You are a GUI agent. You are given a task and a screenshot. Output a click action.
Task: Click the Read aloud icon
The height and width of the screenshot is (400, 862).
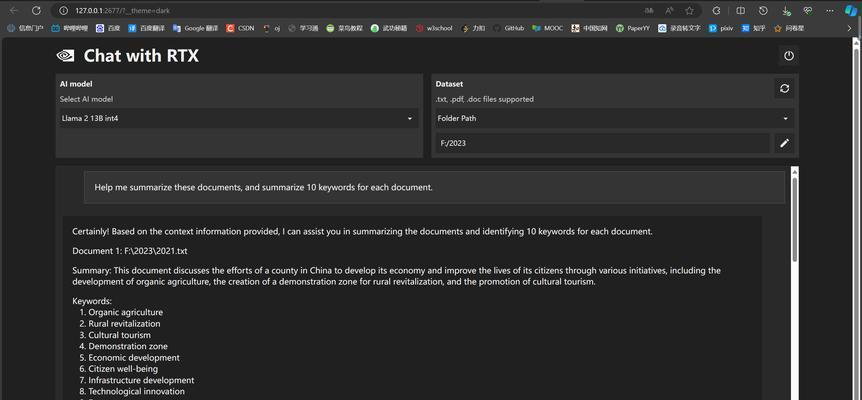tap(669, 10)
